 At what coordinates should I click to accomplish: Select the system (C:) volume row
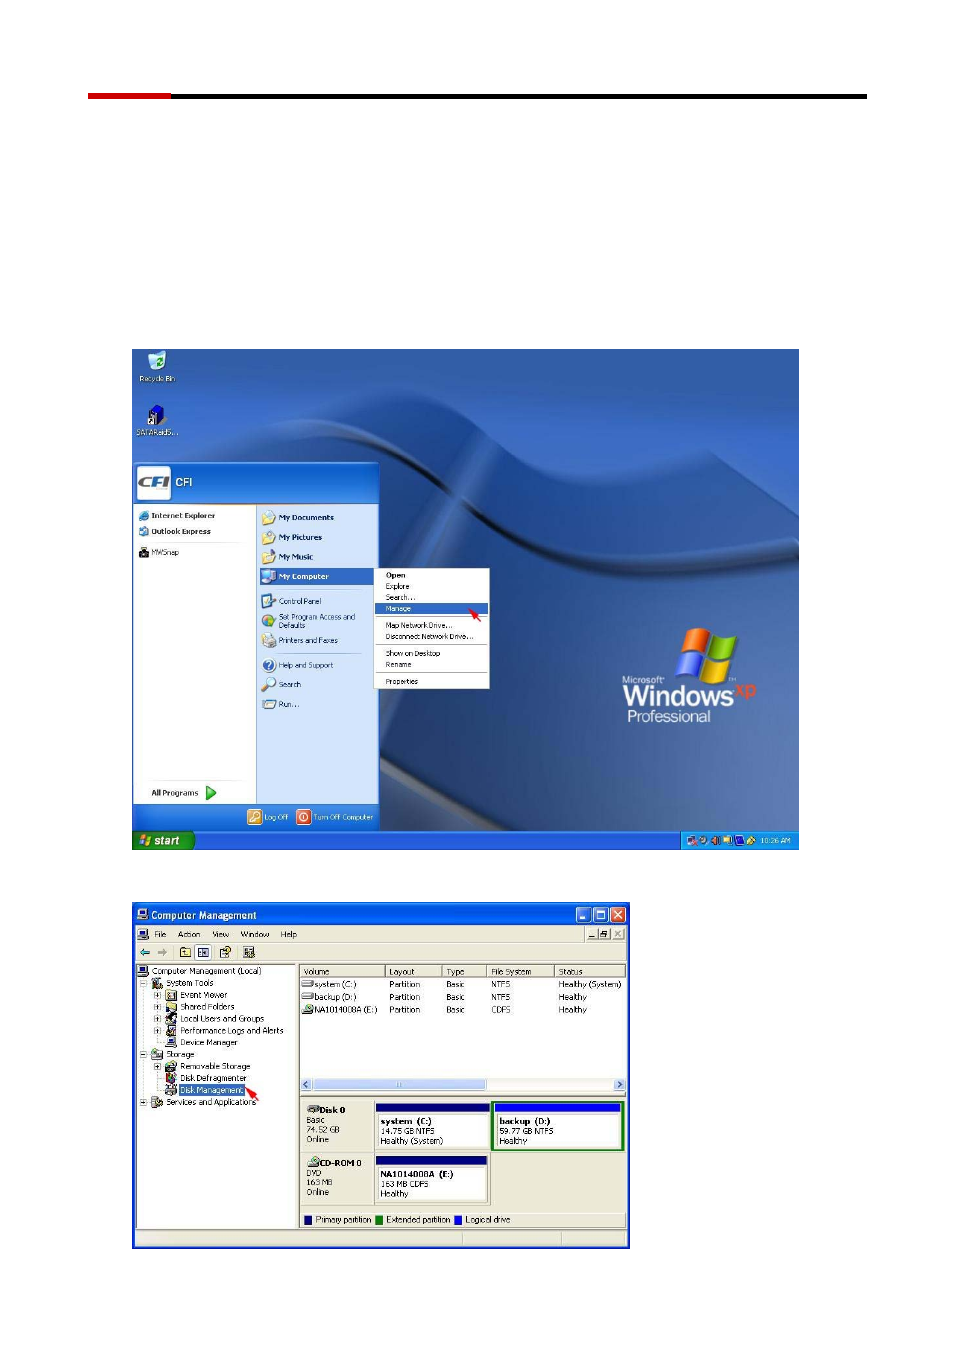(462, 985)
